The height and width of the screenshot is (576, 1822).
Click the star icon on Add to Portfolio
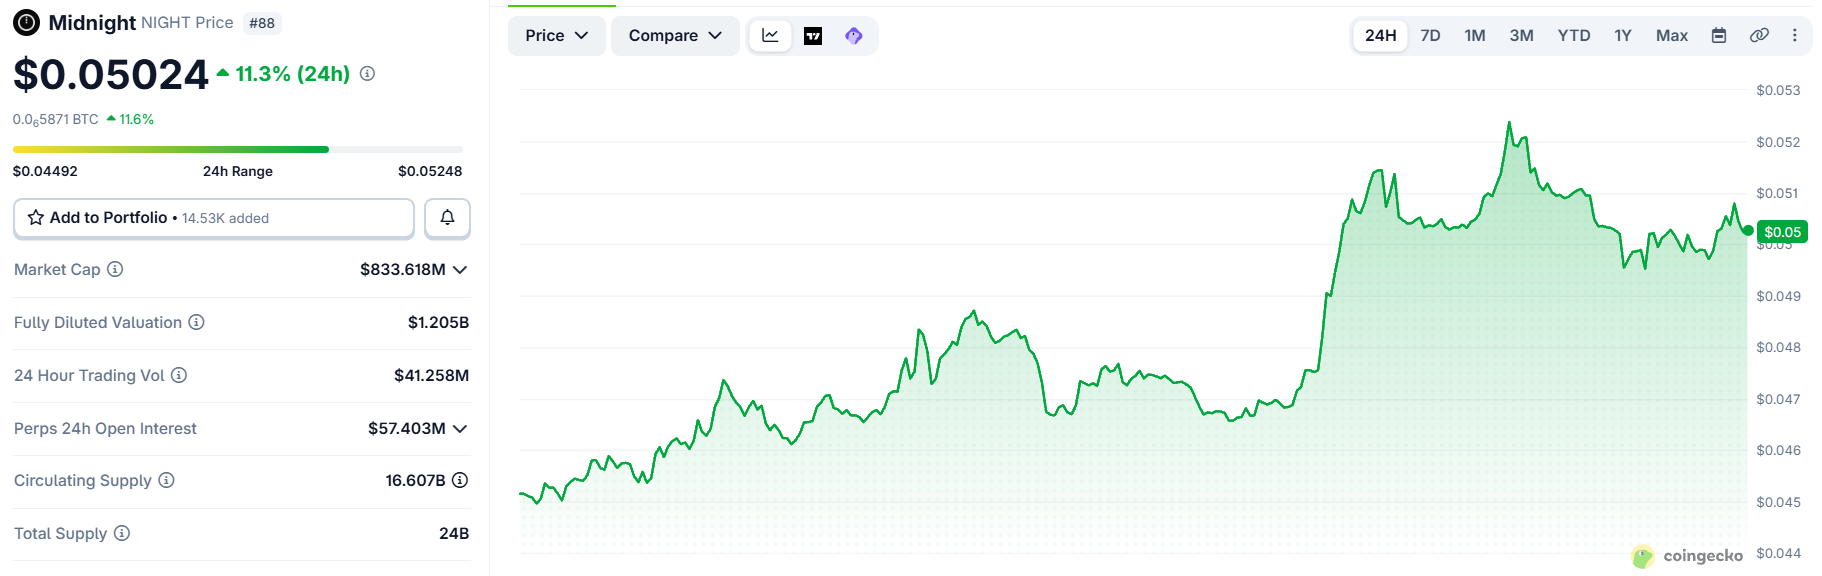36,218
